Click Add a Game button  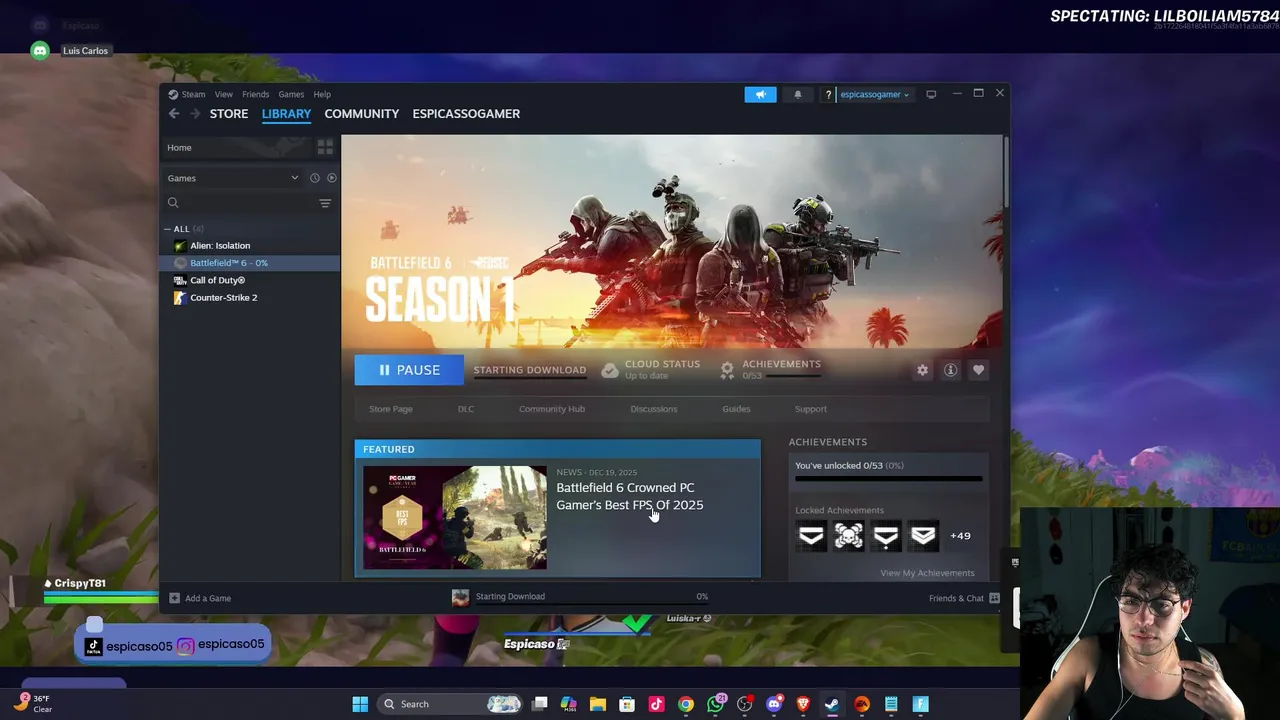[200, 598]
